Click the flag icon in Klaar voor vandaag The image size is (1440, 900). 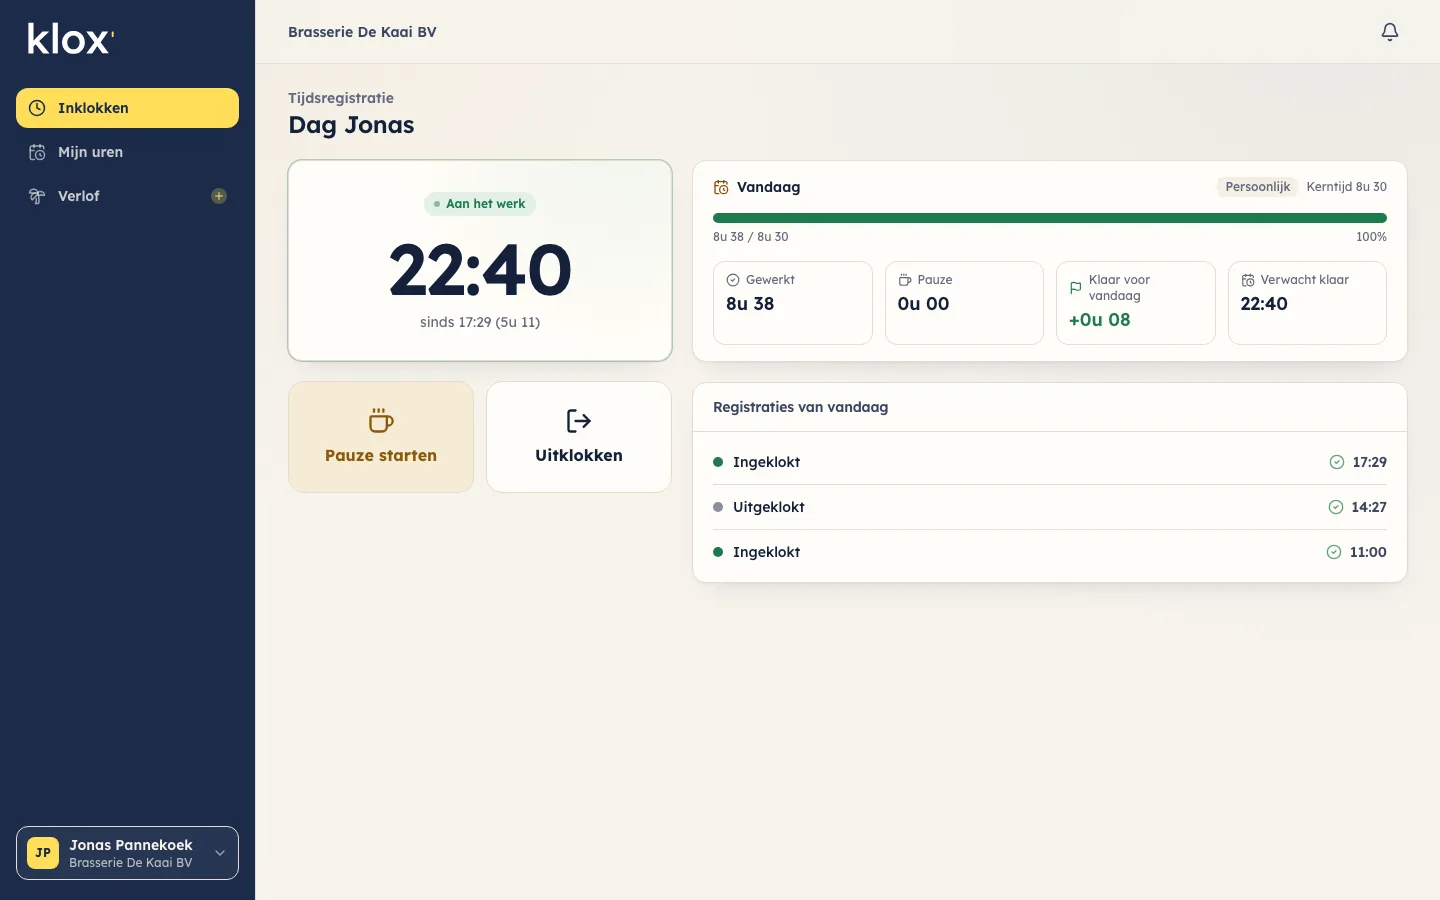pyautogui.click(x=1076, y=288)
